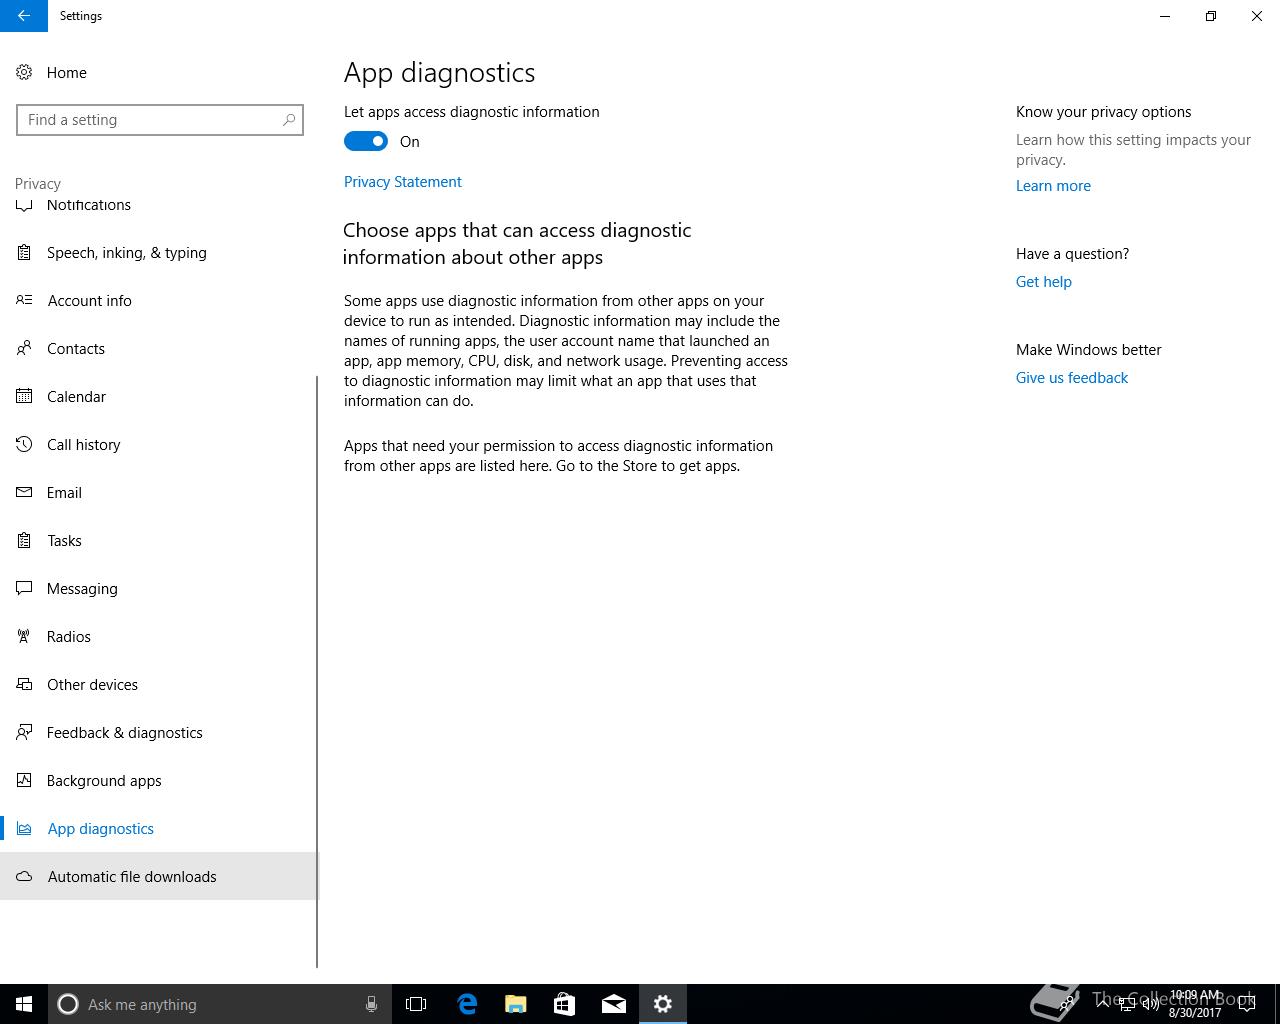1280x1024 pixels.
Task: Open File Explorer from the taskbar
Action: pos(516,1004)
